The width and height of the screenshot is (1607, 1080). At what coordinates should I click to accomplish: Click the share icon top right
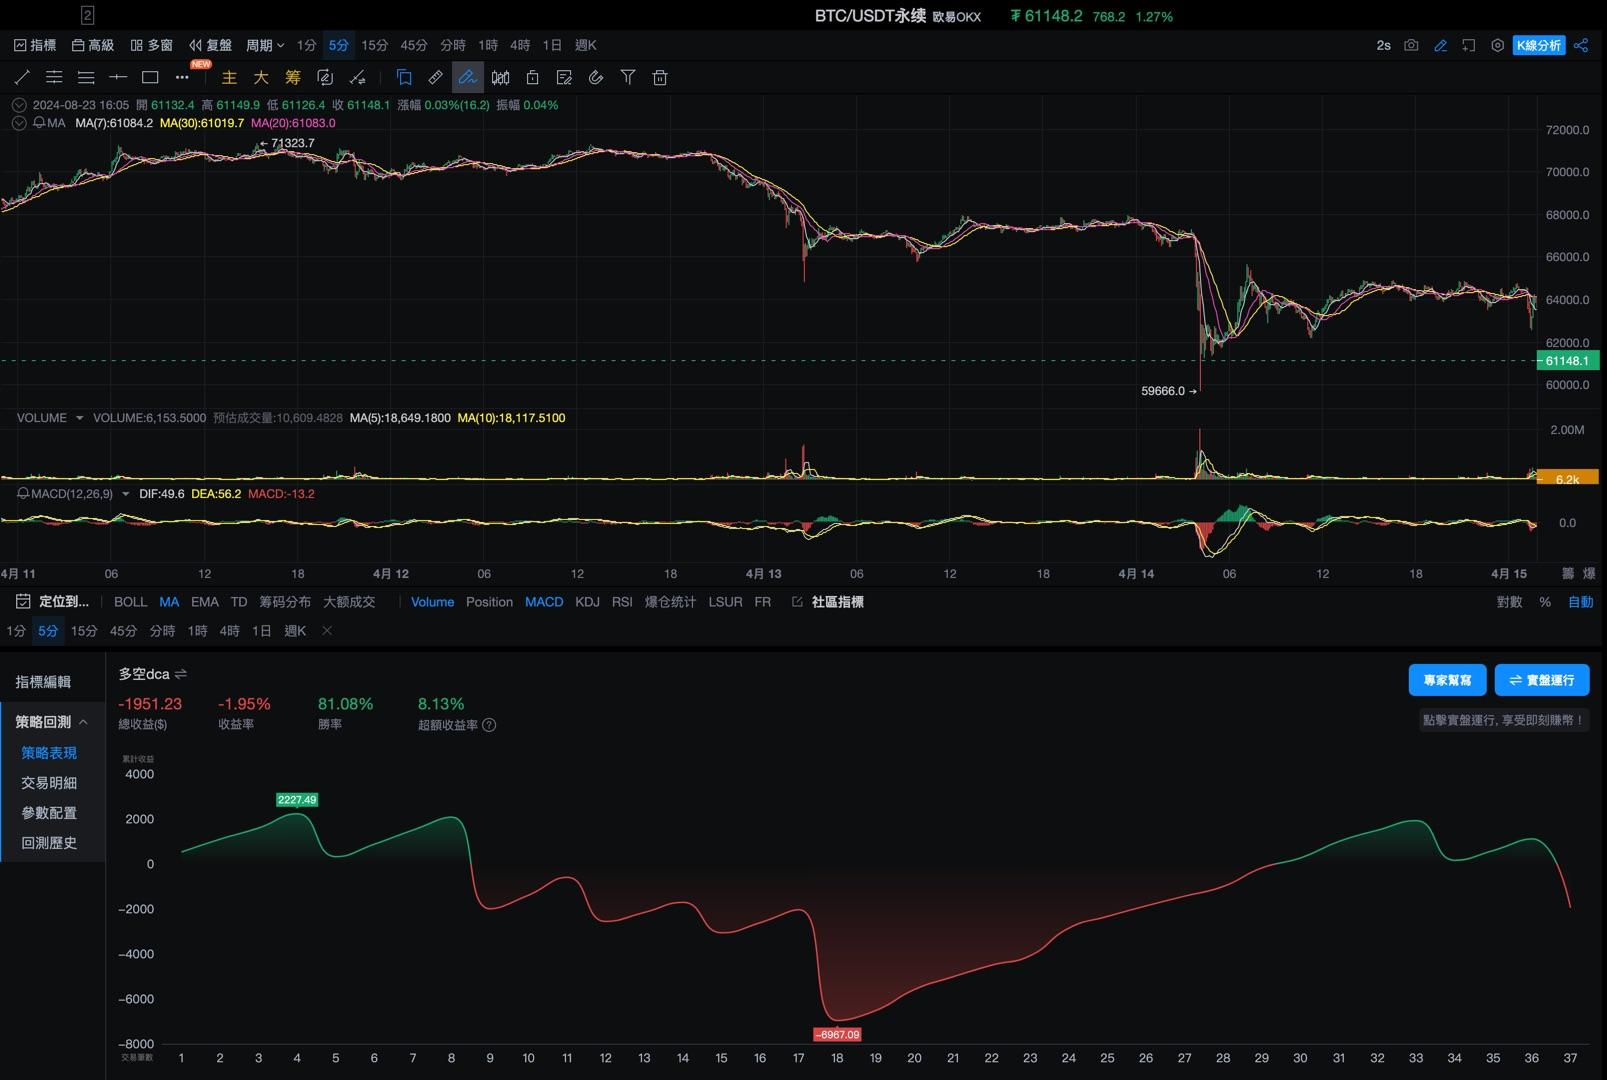[1581, 45]
